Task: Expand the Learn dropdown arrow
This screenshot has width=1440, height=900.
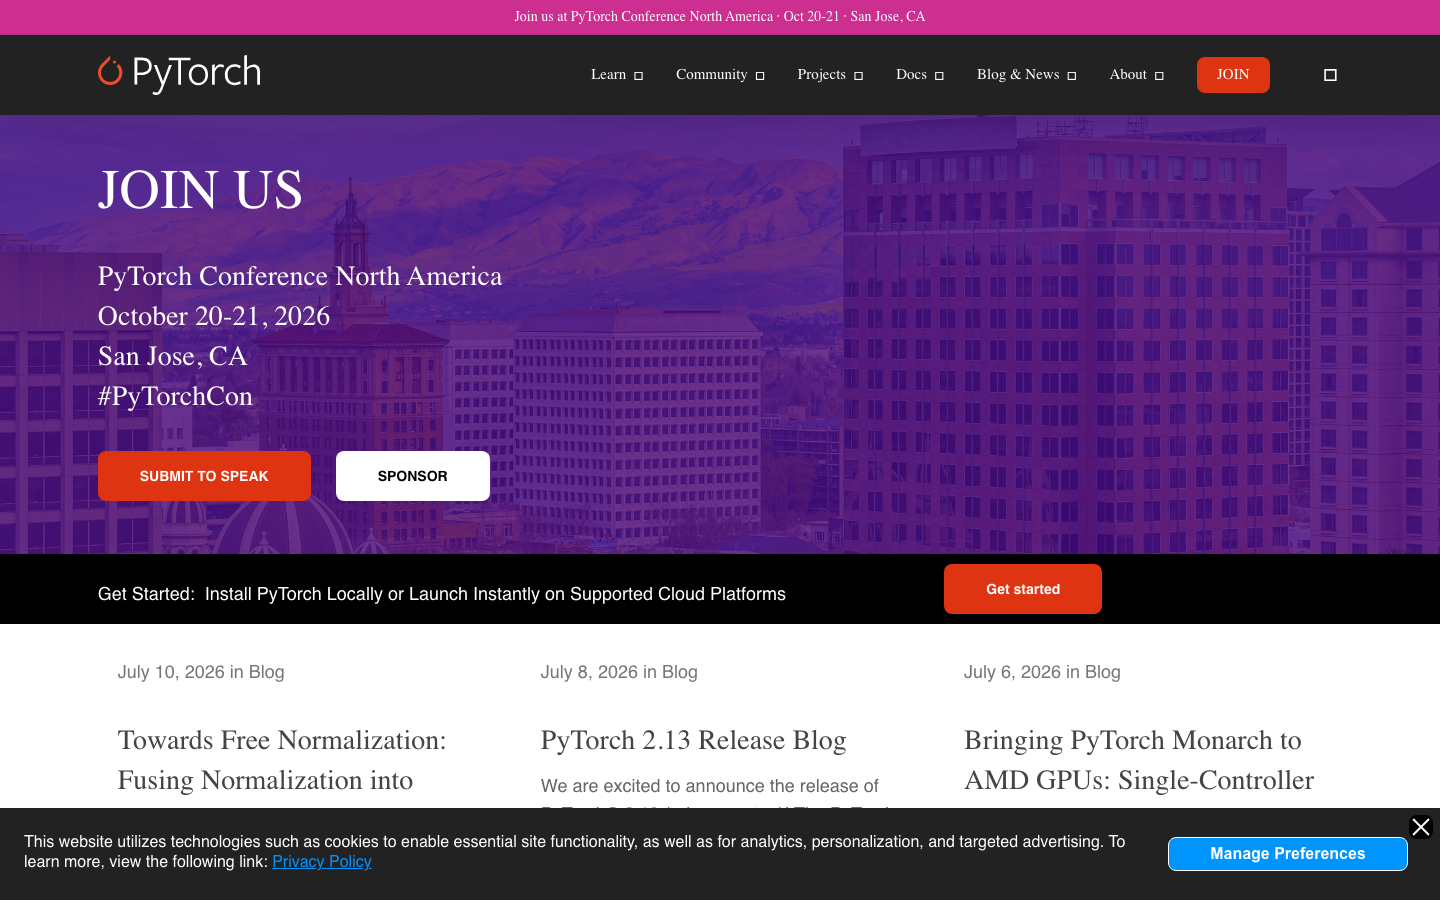Action: [x=638, y=76]
